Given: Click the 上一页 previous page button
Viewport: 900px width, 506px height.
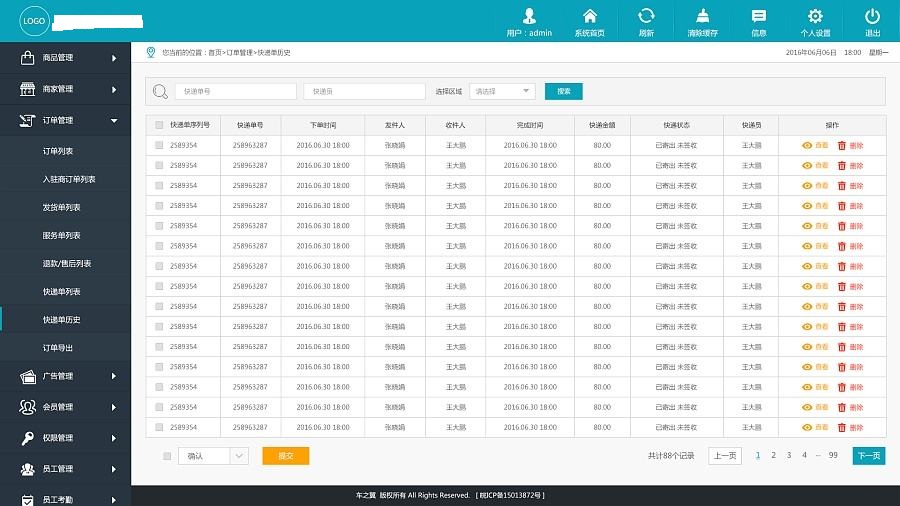Looking at the screenshot, I should 725,456.
